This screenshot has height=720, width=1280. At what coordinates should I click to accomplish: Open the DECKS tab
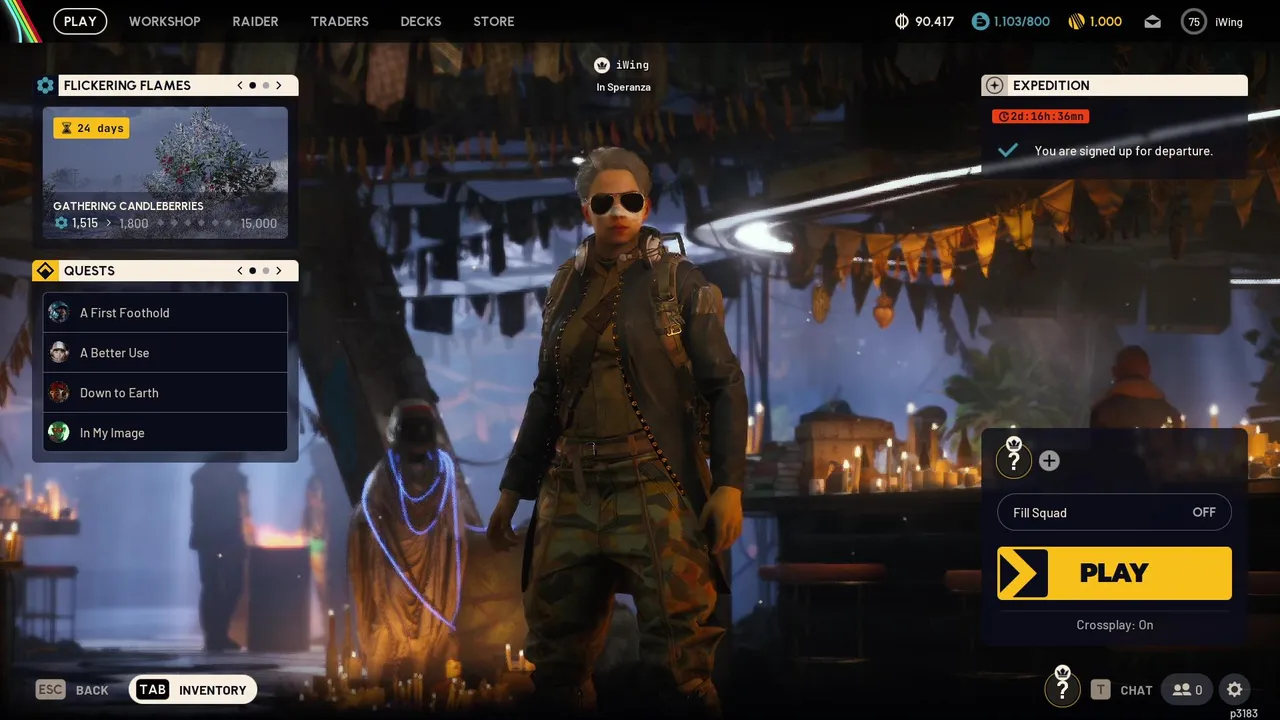pos(421,21)
